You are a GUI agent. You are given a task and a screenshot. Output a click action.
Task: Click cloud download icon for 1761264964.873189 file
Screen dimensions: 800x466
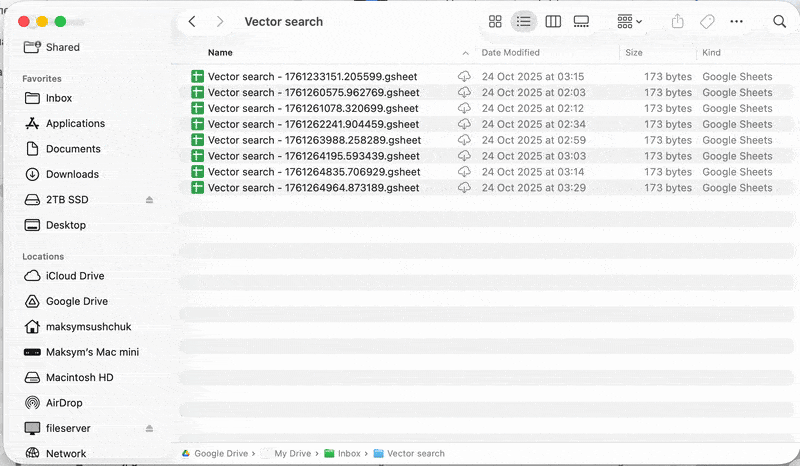[464, 187]
